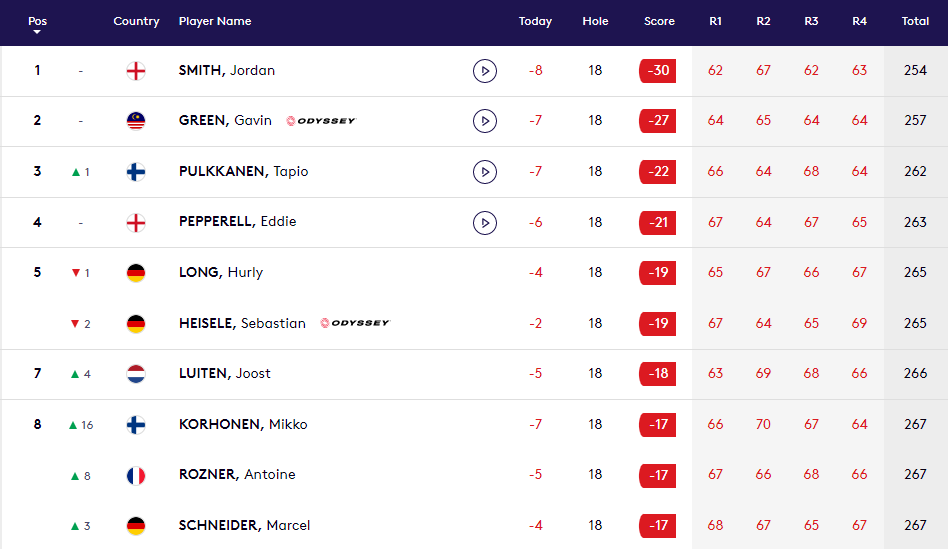
Task: Click Eddie Pepperell's play button icon
Action: [484, 222]
